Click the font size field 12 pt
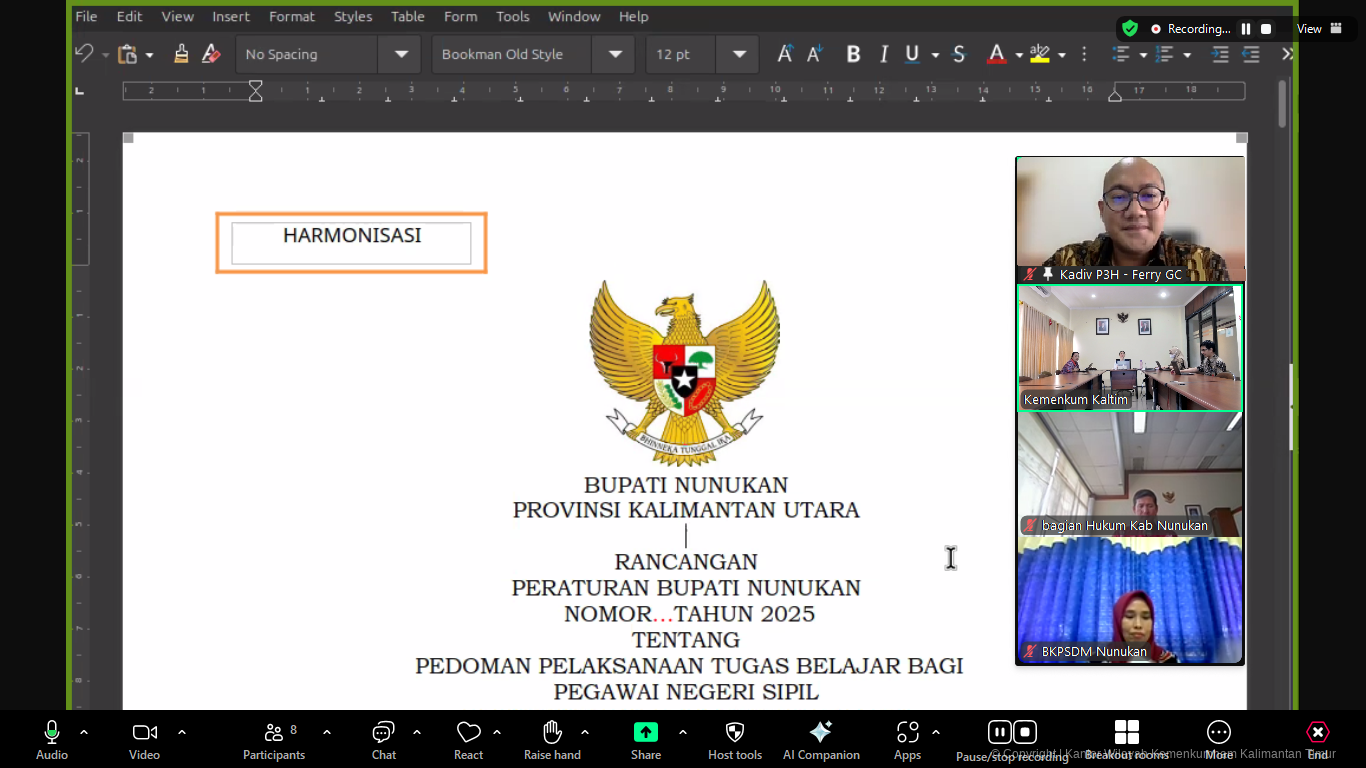The height and width of the screenshot is (768, 1366). pos(682,54)
